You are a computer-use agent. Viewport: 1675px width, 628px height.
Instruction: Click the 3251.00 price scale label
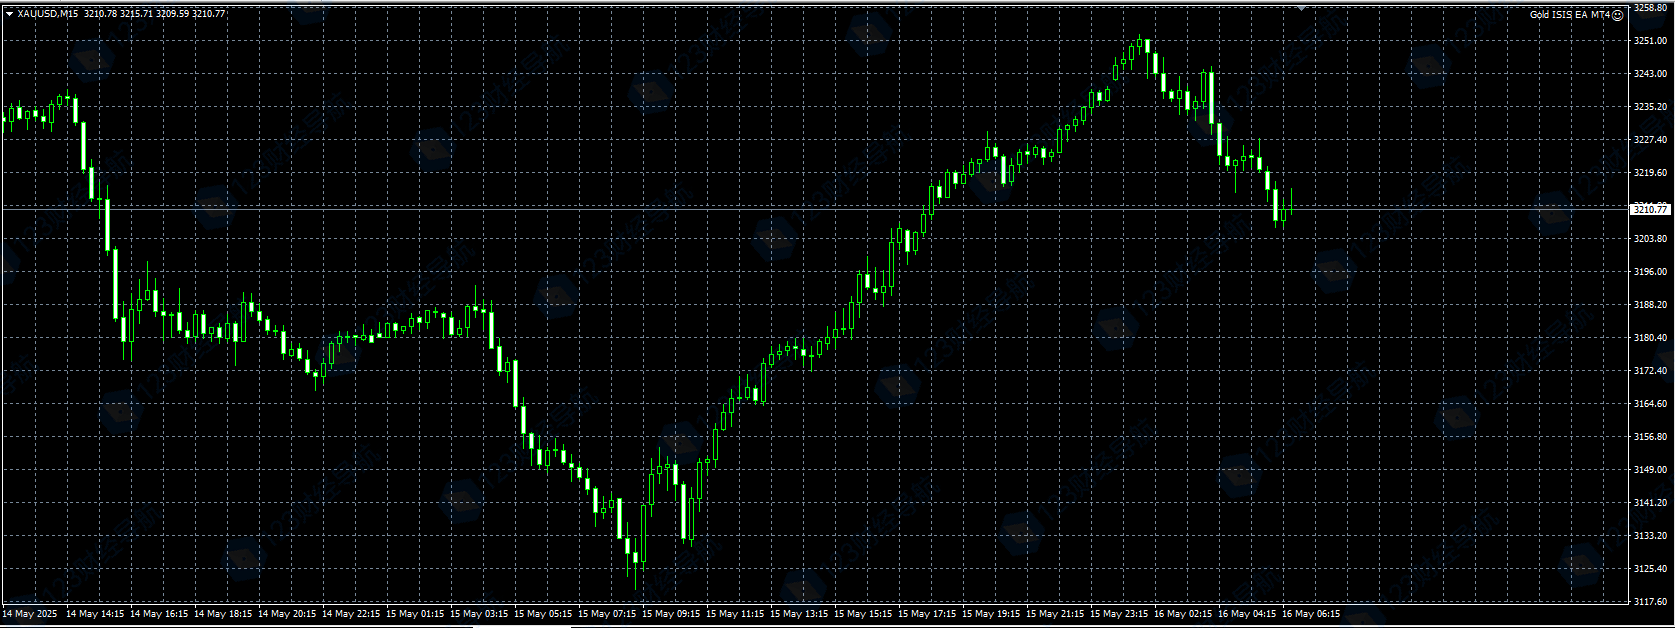pos(1650,41)
